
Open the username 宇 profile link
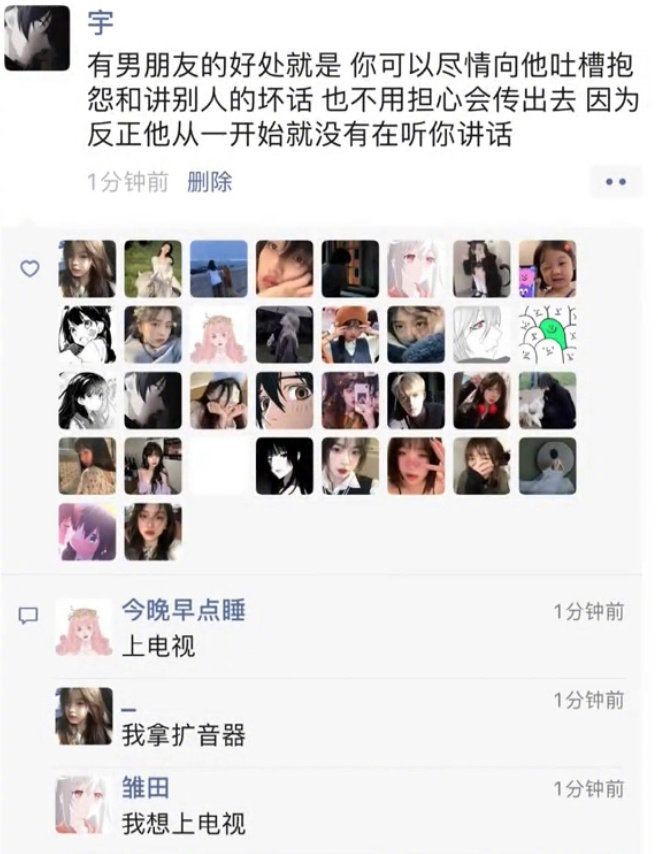tap(101, 23)
